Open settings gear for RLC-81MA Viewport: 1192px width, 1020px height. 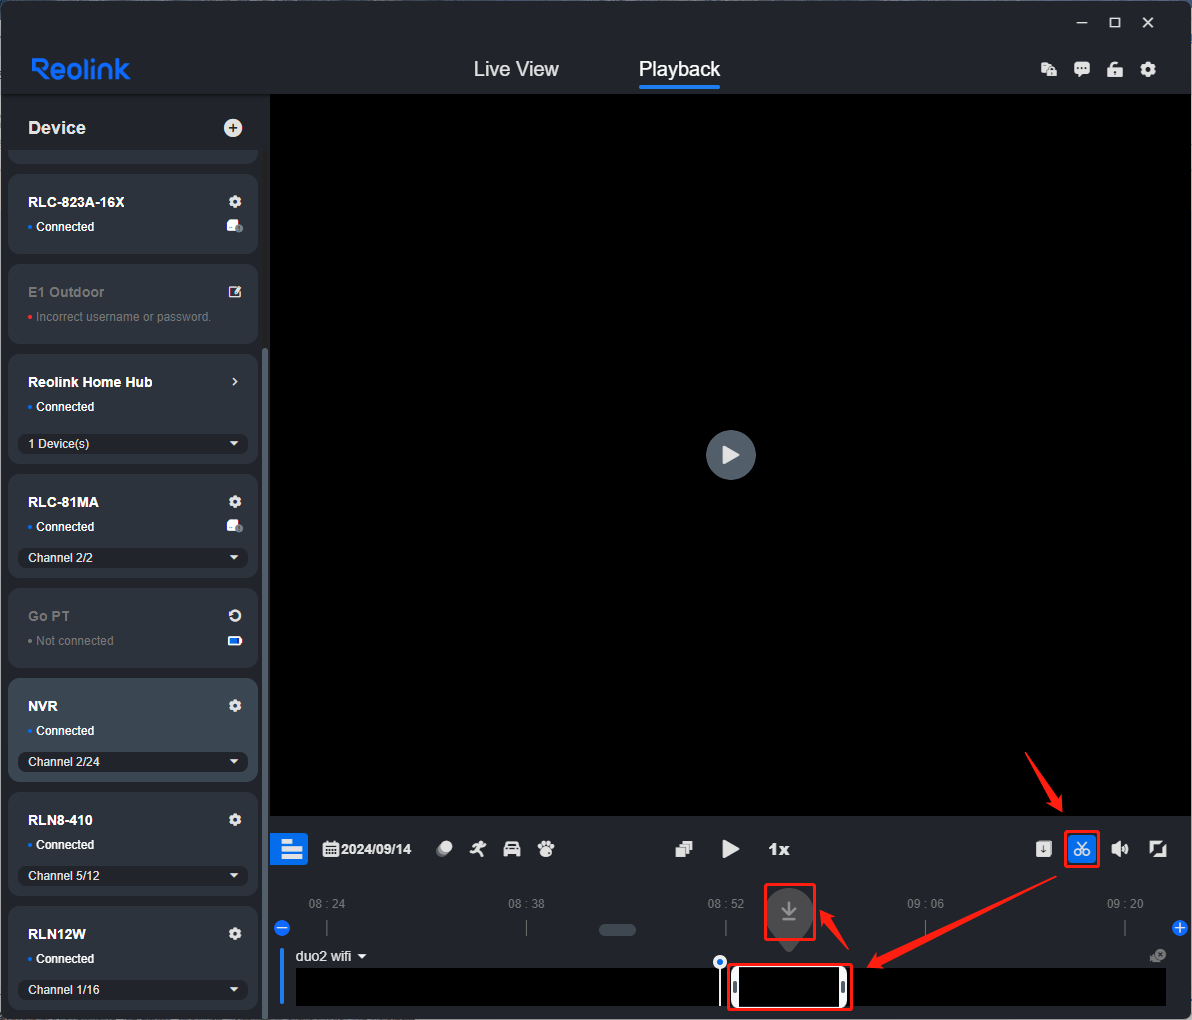click(235, 502)
